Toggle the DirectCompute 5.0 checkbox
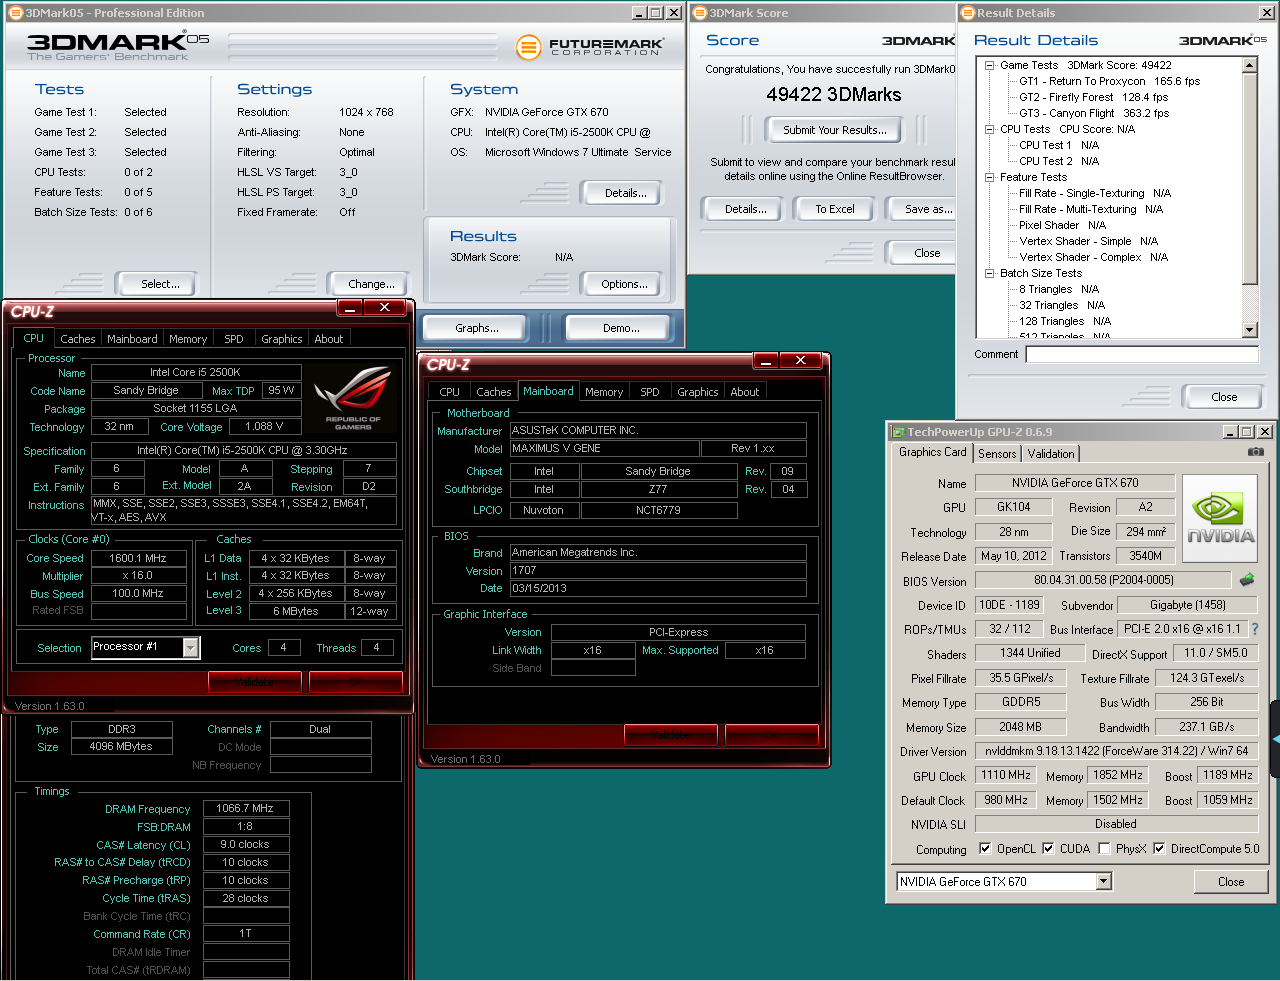The width and height of the screenshot is (1280, 981). point(1159,848)
